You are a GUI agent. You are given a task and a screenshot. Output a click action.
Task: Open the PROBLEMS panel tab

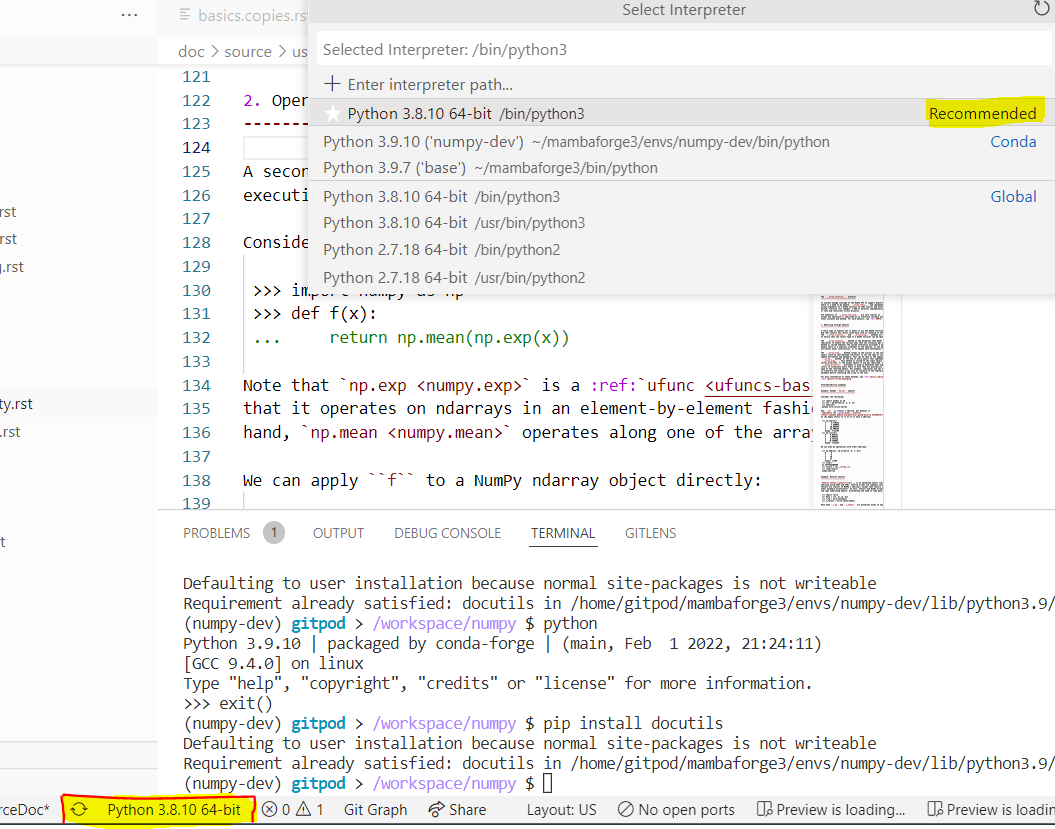pos(216,533)
